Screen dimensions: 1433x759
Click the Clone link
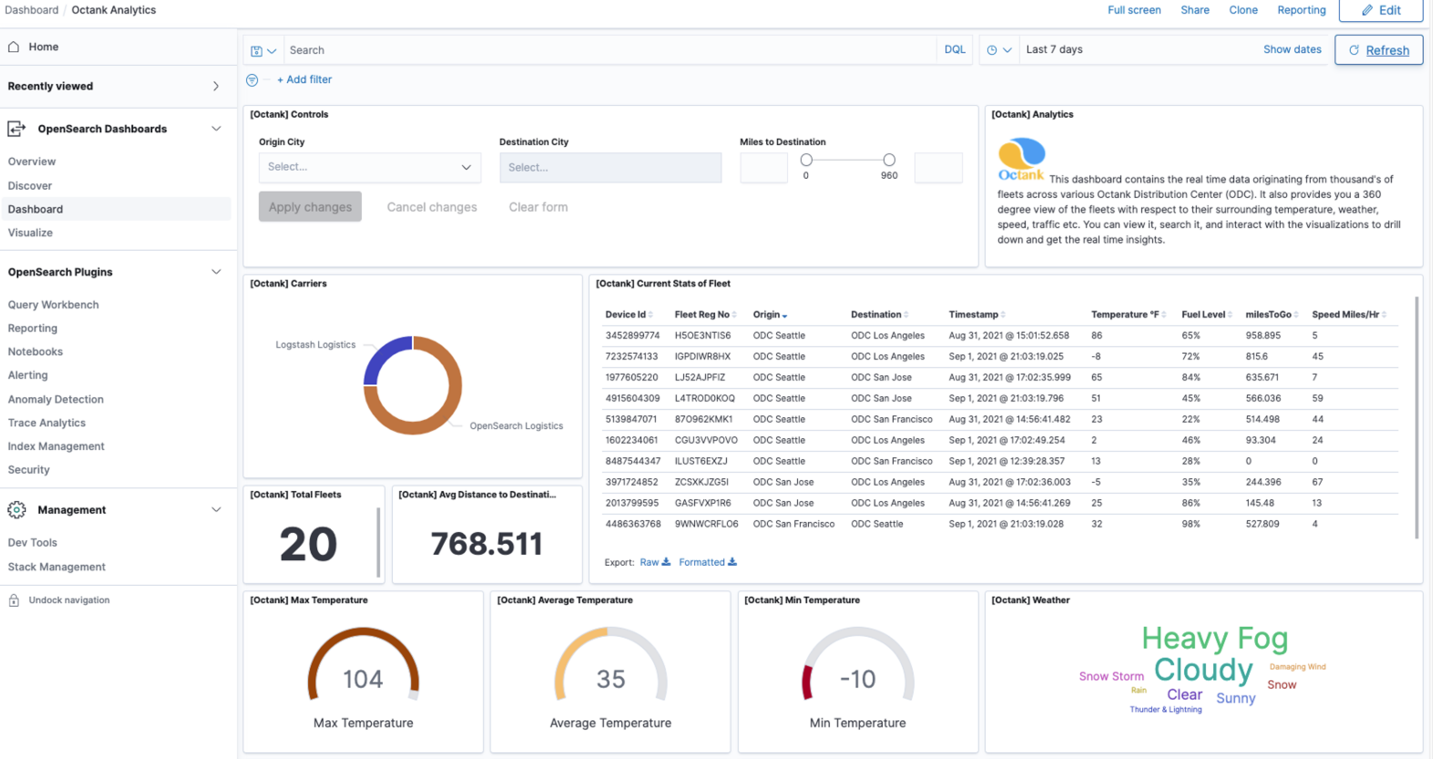tap(1243, 10)
